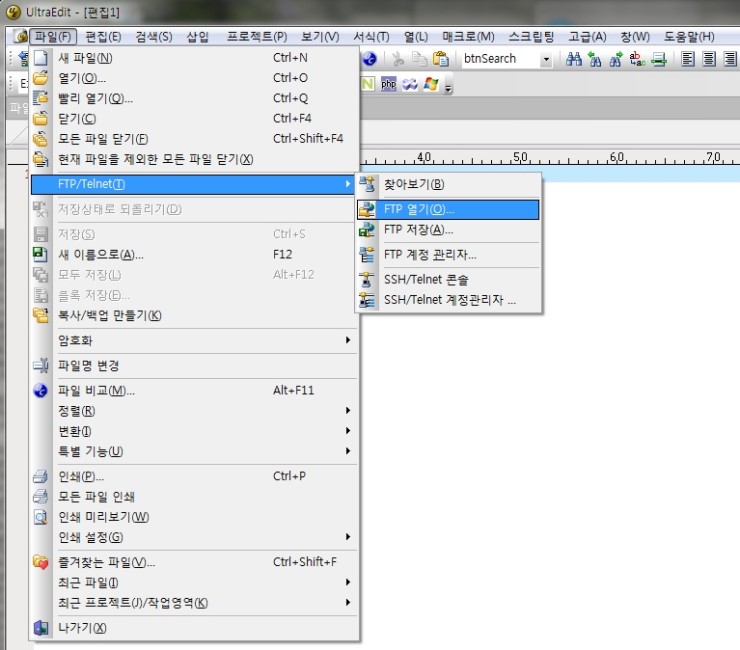Click the Find Previous binoculars icon
Screen dimensions: 740x650
[595, 59]
